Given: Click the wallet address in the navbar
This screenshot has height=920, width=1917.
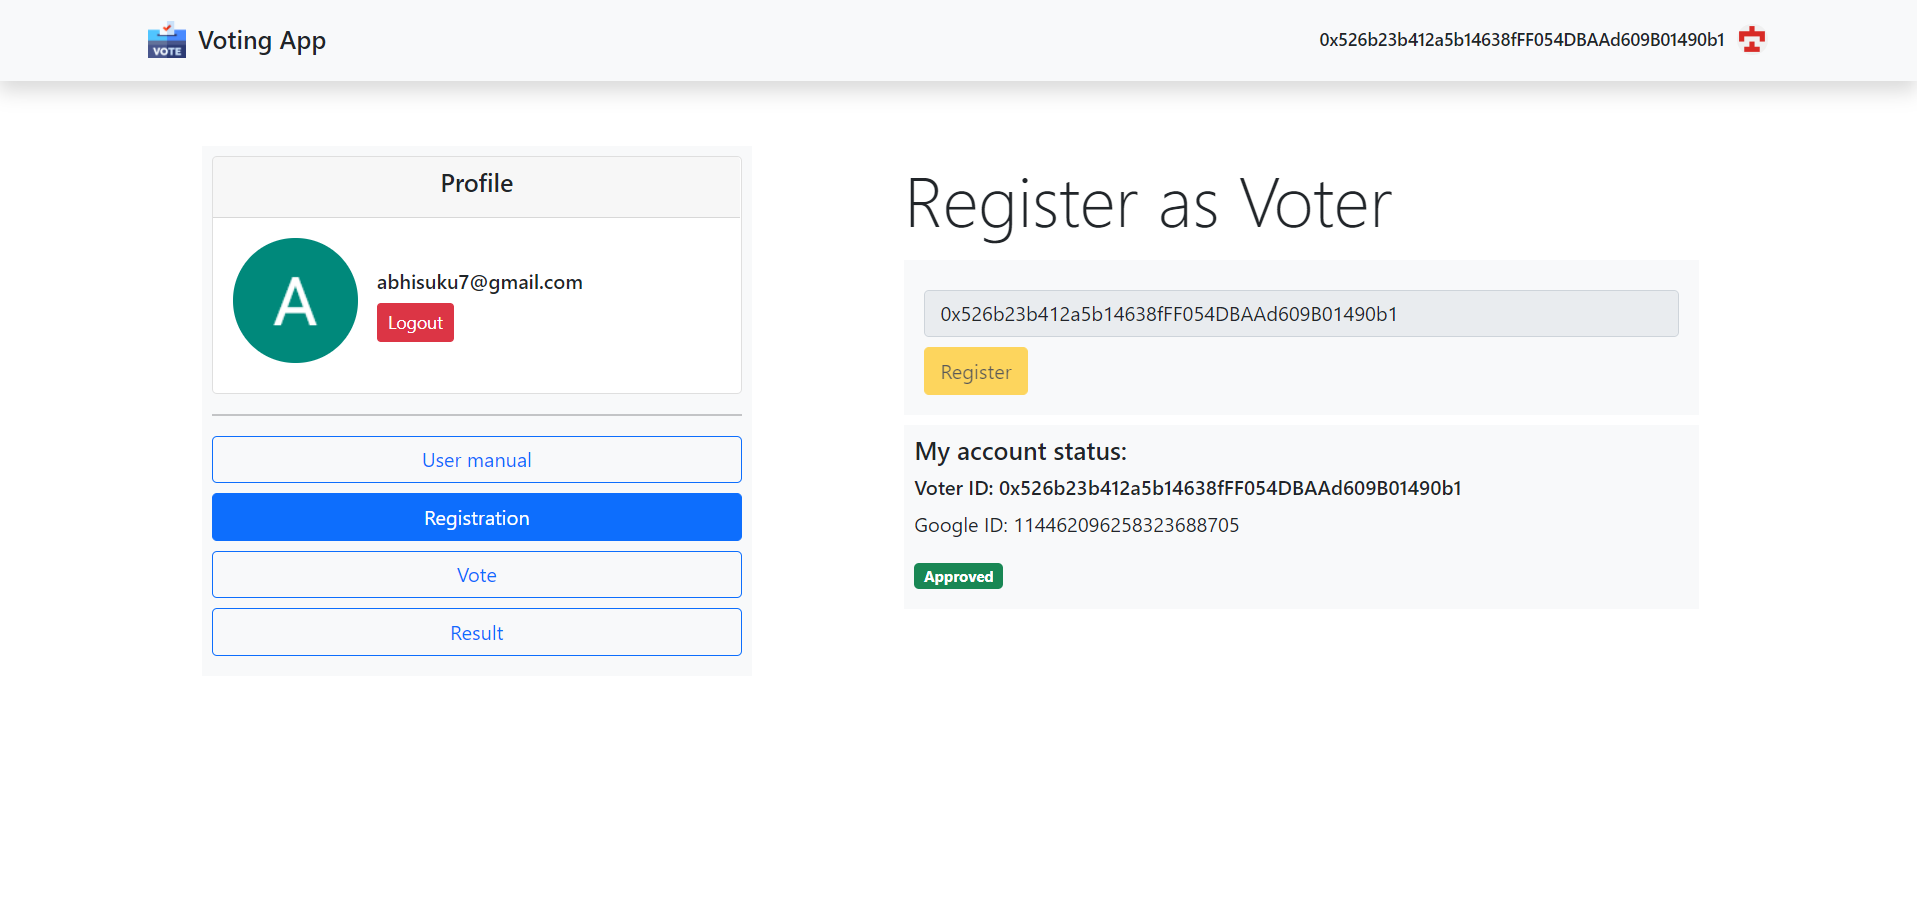Looking at the screenshot, I should coord(1521,40).
